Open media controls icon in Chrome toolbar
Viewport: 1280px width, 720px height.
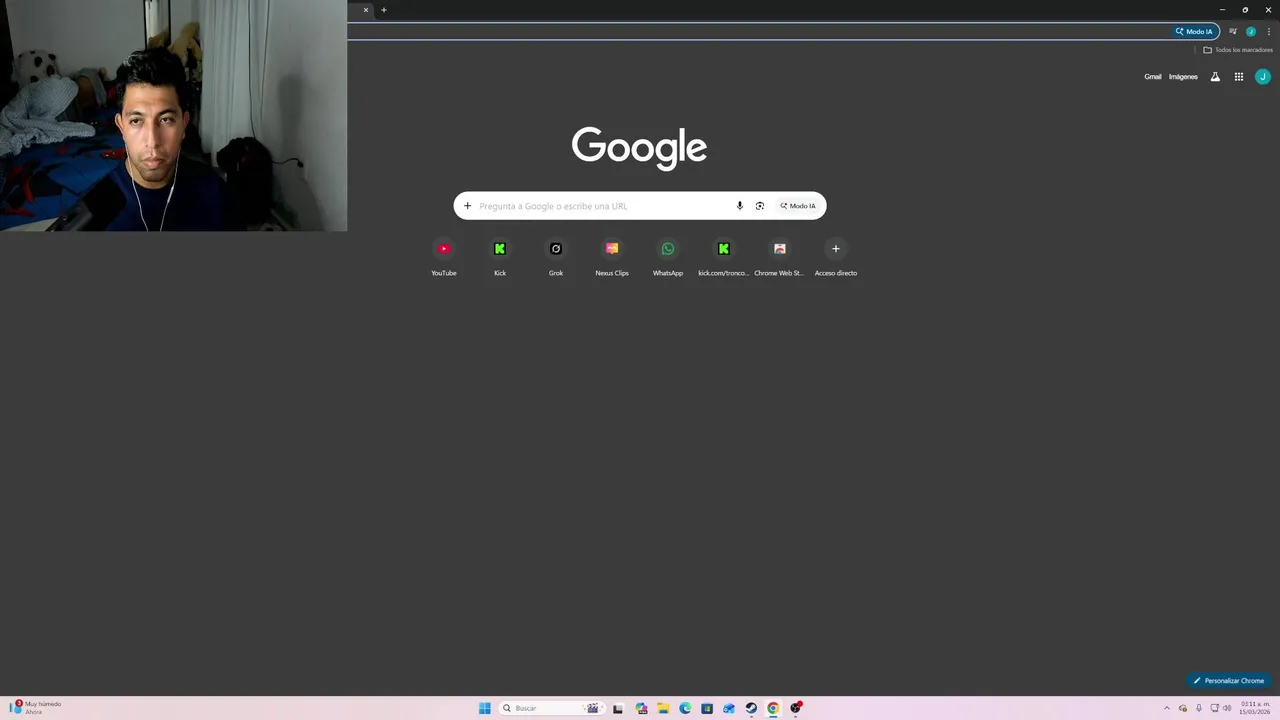pos(1233,31)
